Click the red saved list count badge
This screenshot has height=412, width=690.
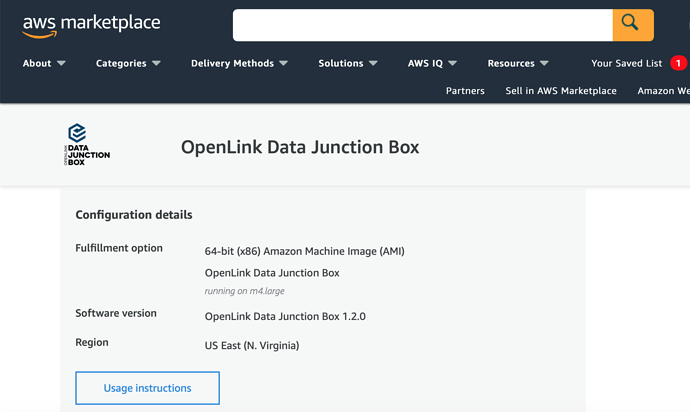pos(678,63)
